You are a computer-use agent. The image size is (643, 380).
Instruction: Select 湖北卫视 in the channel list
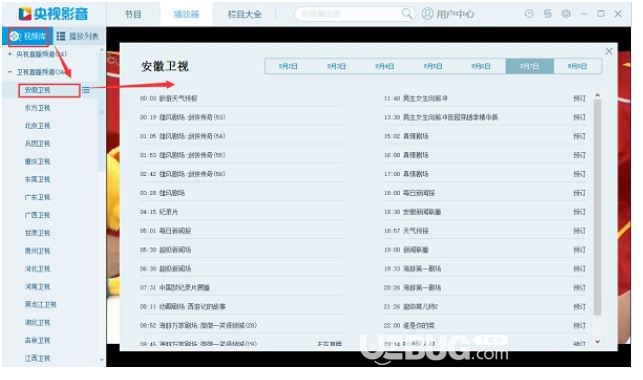[37, 323]
